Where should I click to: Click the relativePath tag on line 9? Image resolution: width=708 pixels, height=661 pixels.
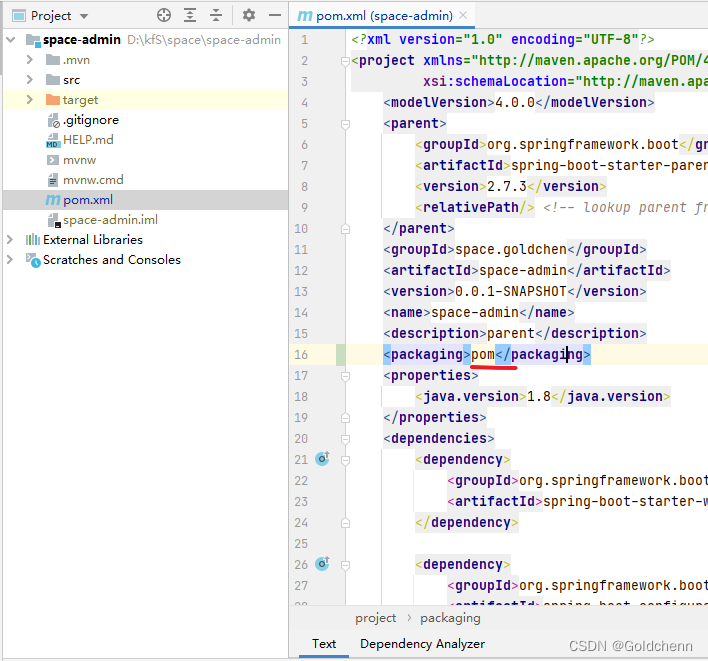click(475, 208)
